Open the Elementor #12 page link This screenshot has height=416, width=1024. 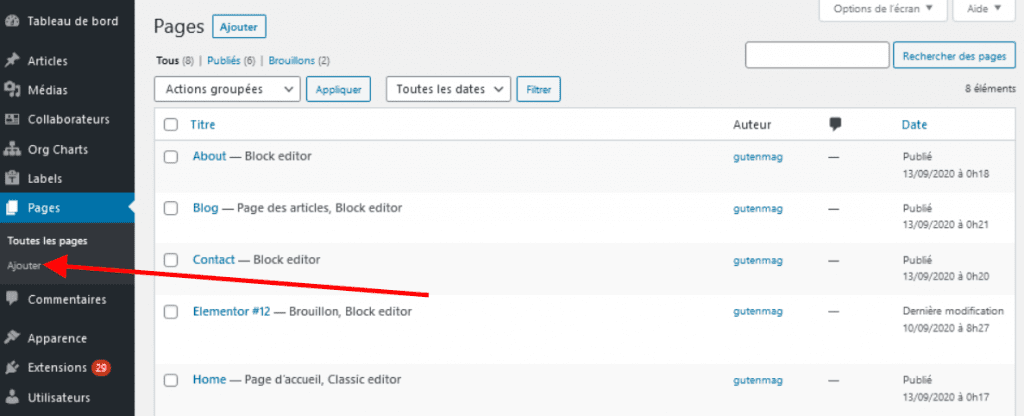click(x=231, y=312)
